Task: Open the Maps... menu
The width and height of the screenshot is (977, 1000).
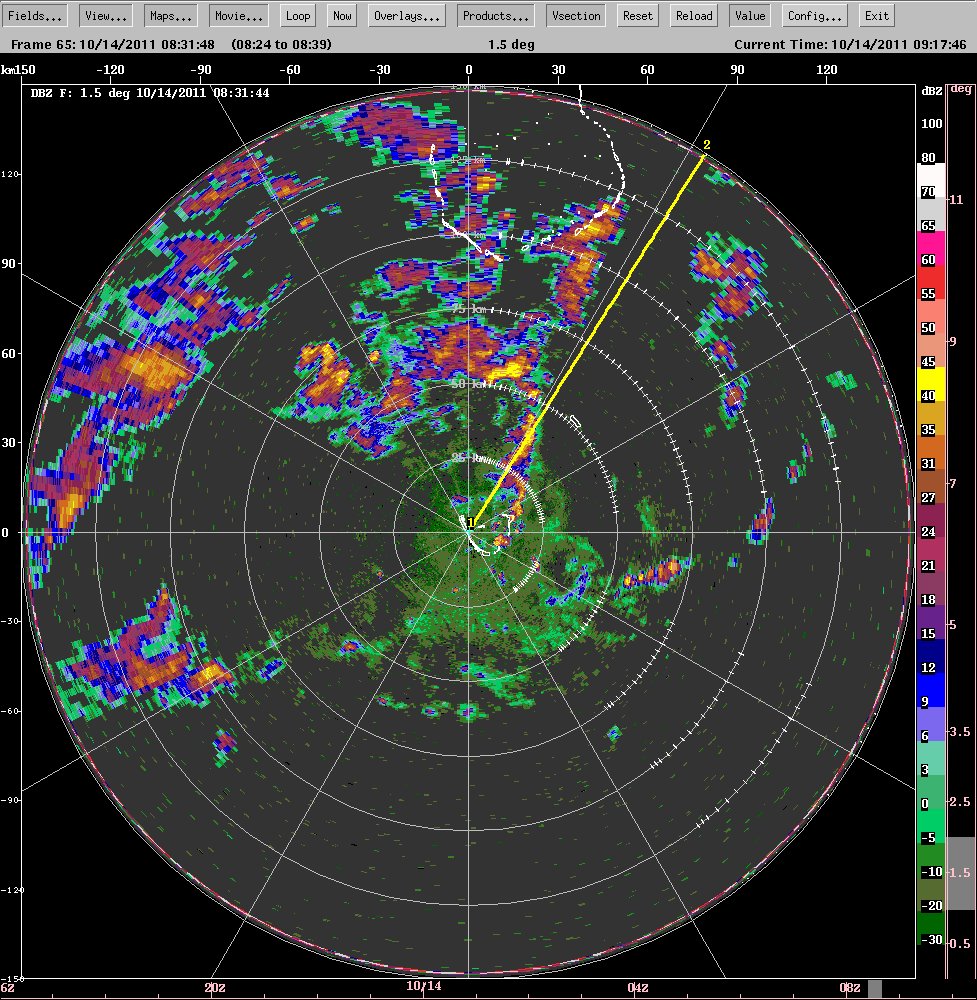Action: [170, 16]
